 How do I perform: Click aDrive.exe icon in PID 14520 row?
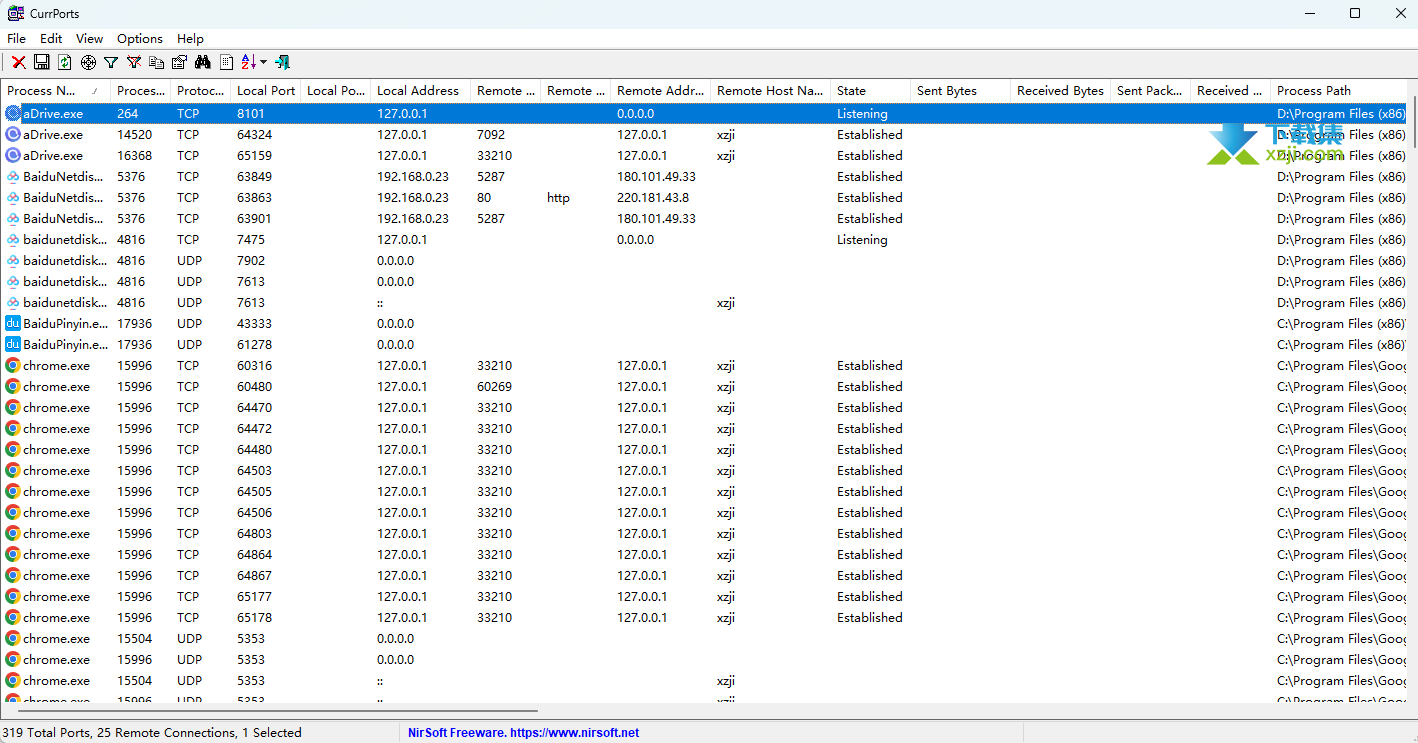(13, 134)
